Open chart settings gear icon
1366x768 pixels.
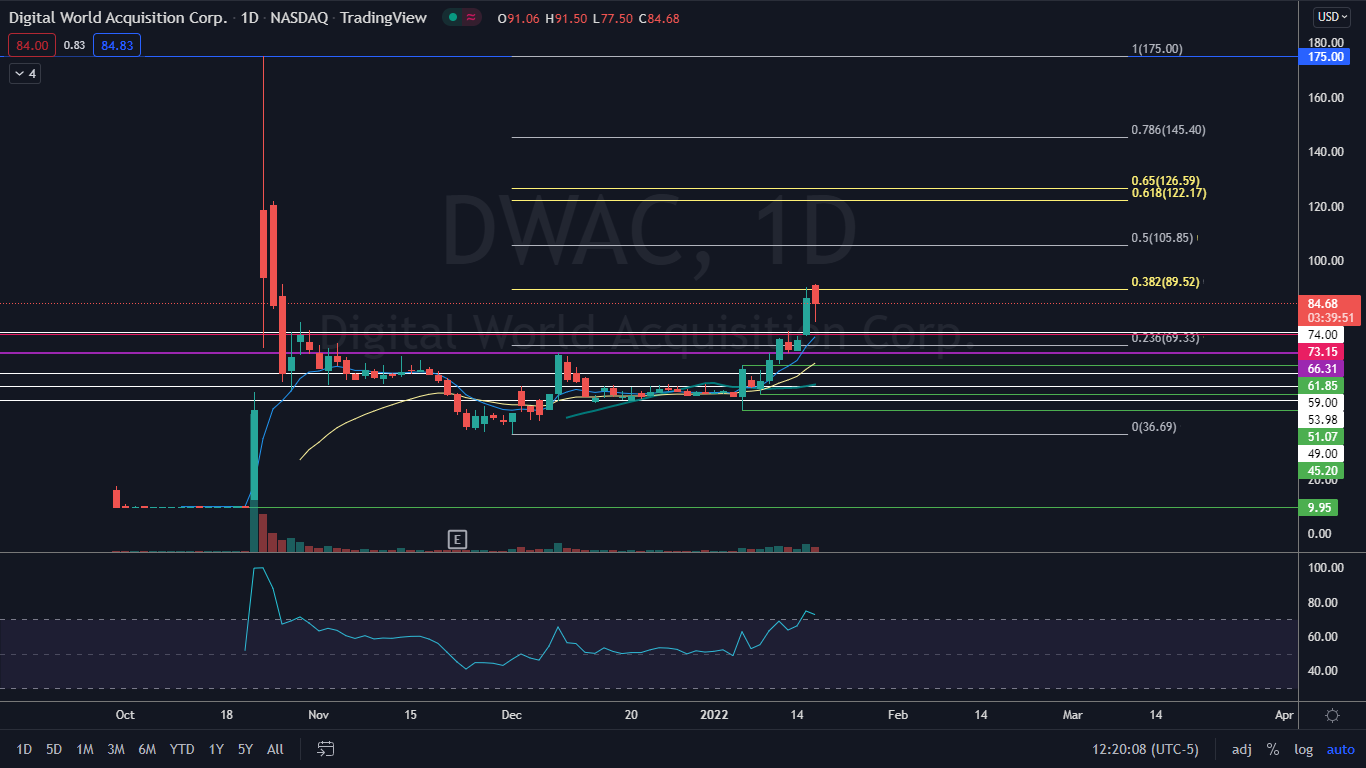(1332, 715)
